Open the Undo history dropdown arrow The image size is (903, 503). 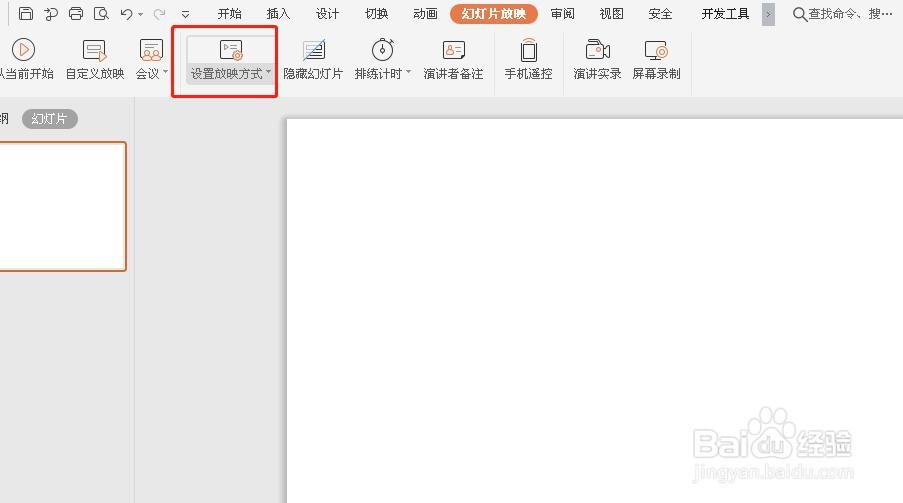[x=141, y=14]
